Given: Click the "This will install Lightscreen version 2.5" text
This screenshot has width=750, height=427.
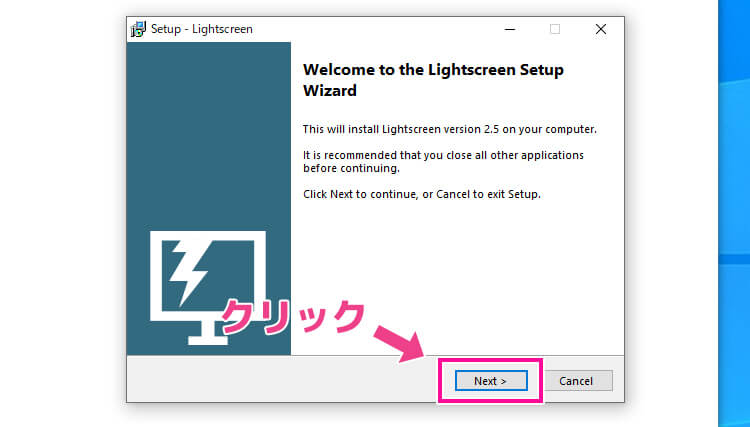Looking at the screenshot, I should click(449, 129).
